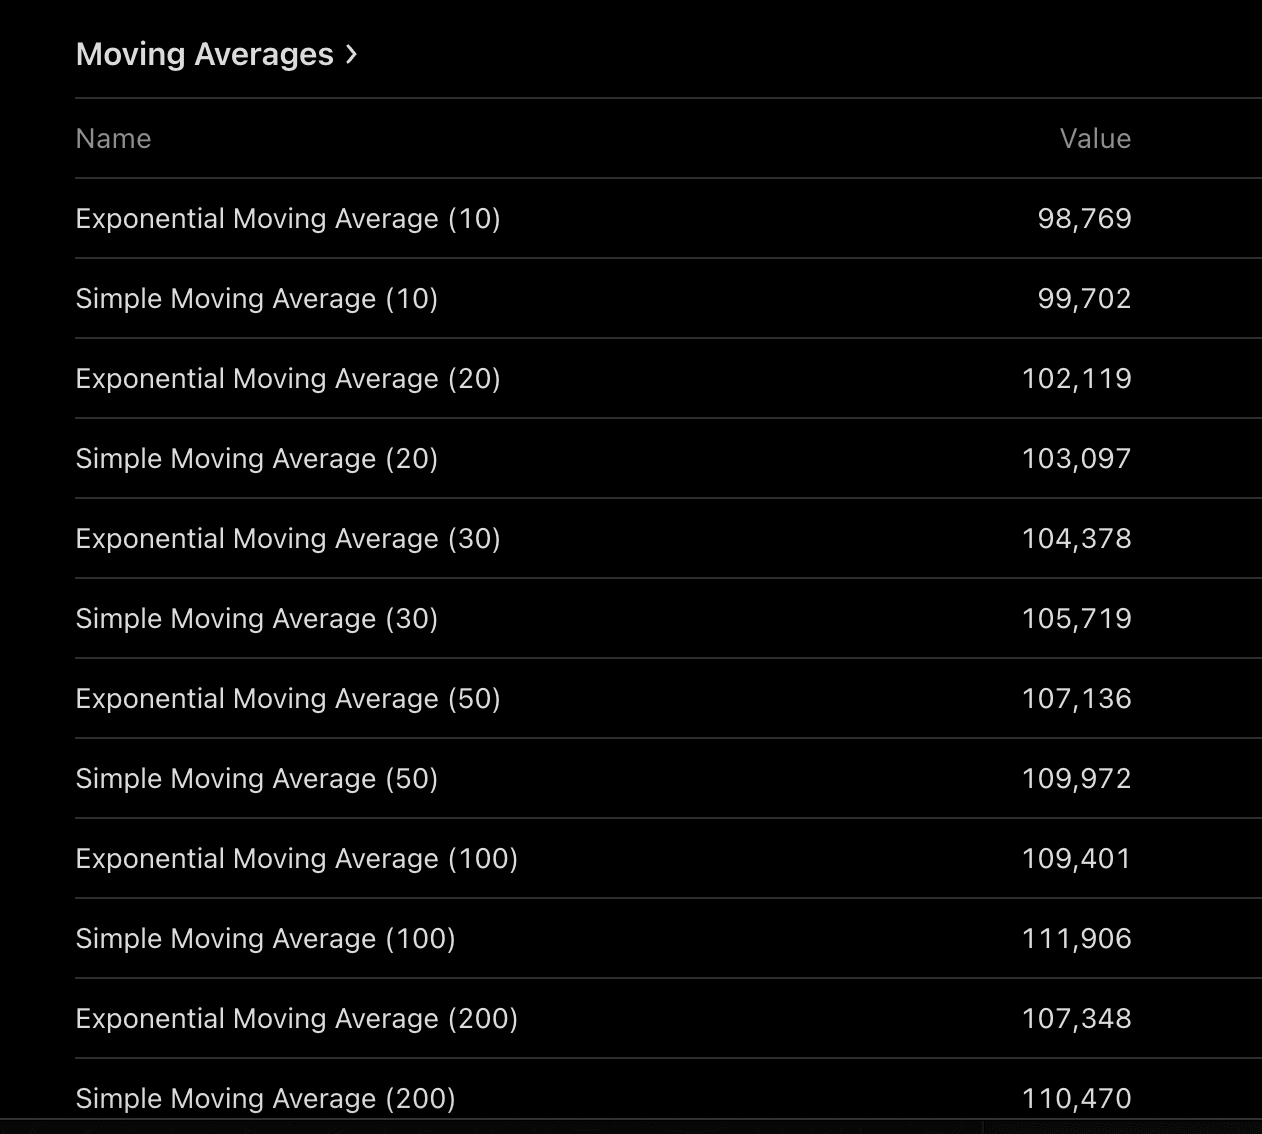Select the Exponential Moving Average (100) row
The width and height of the screenshot is (1262, 1134).
[297, 858]
